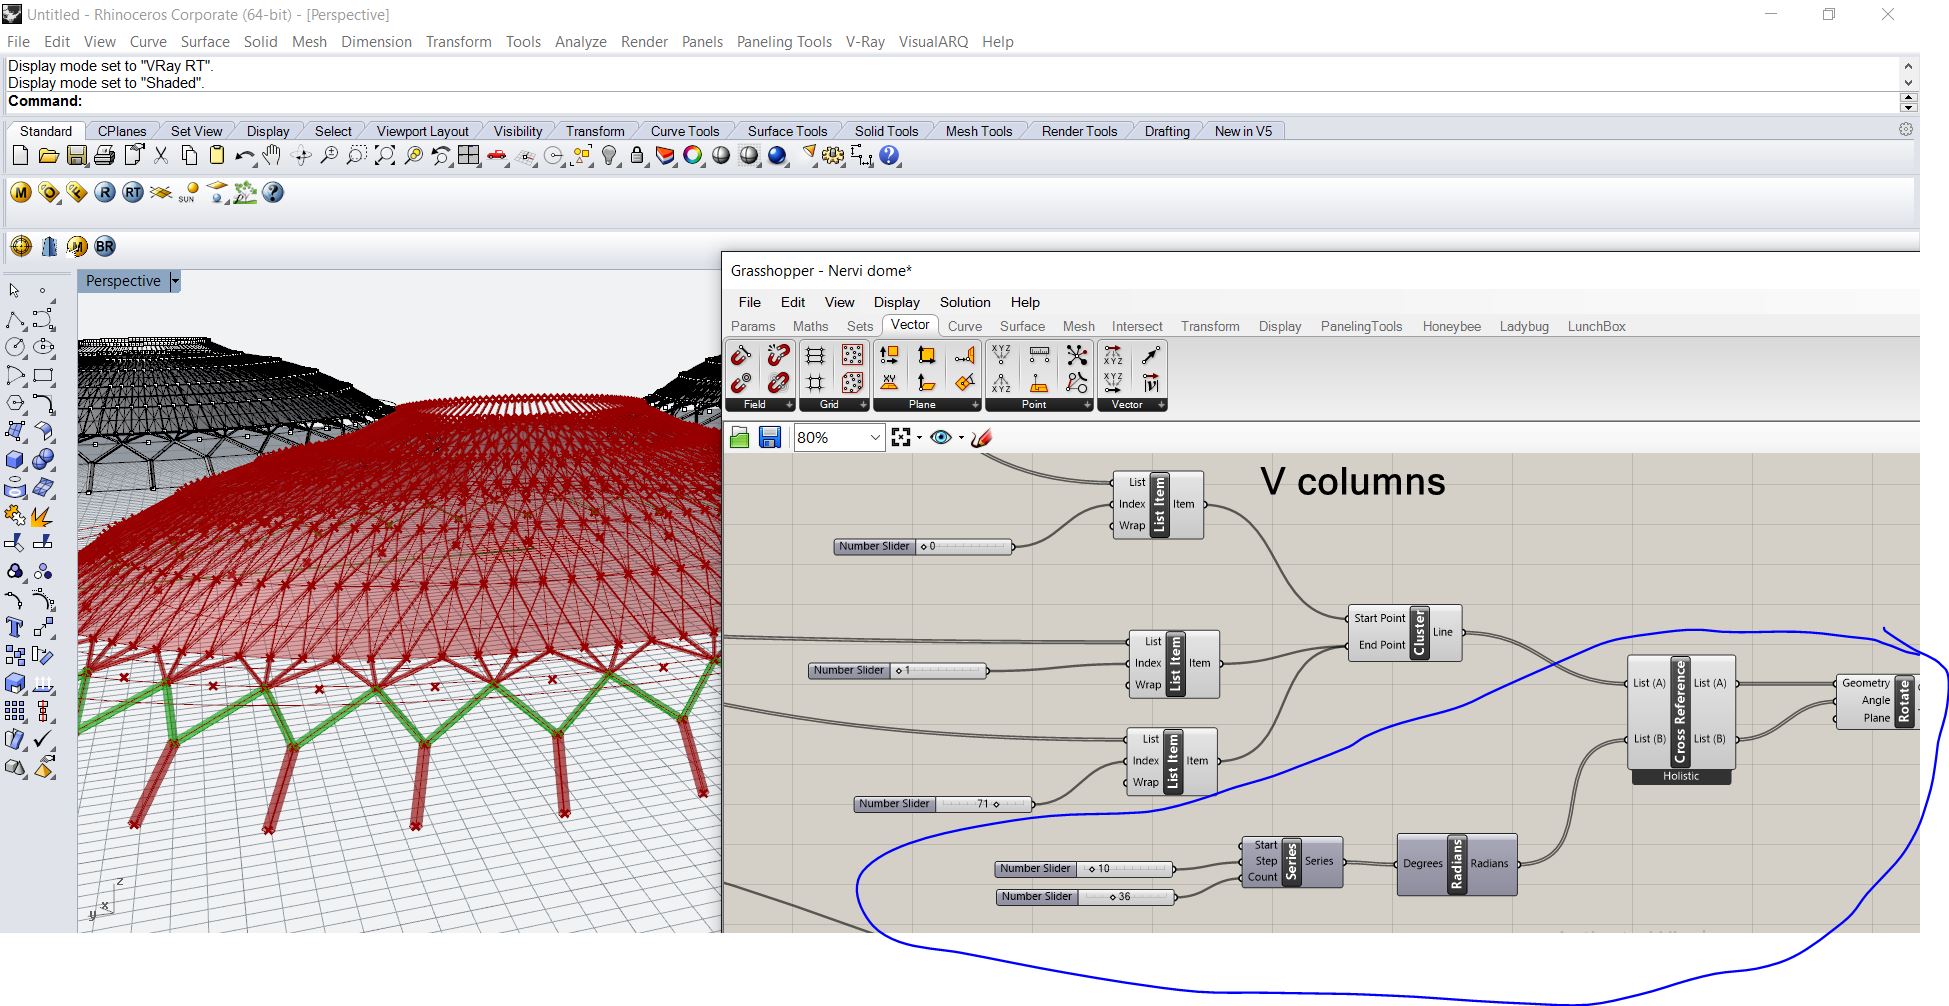Switch to the Curve Tools toolbar tab

pyautogui.click(x=685, y=131)
